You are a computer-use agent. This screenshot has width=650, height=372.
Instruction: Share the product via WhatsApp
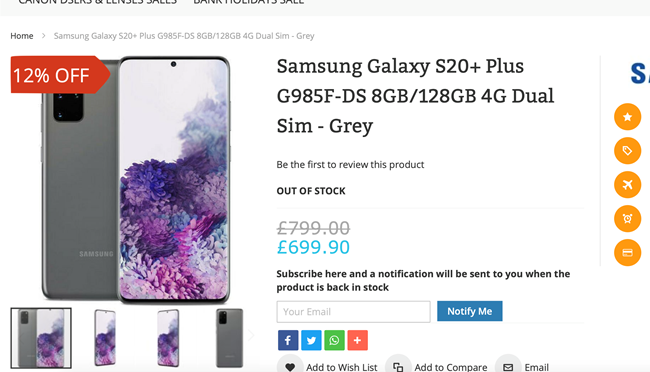point(334,340)
